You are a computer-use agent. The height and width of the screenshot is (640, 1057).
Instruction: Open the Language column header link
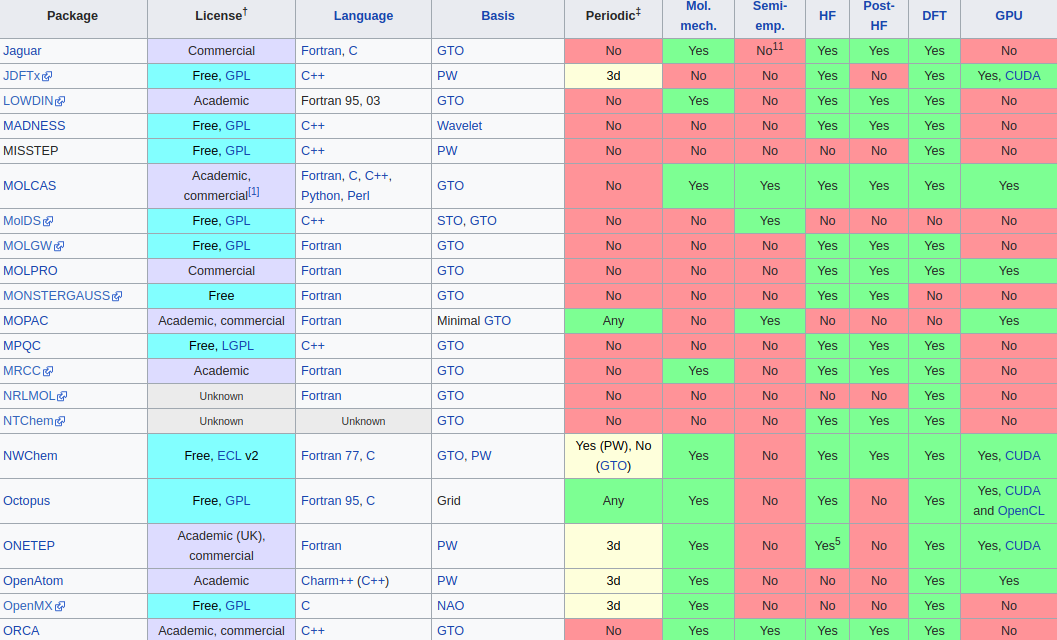(363, 16)
